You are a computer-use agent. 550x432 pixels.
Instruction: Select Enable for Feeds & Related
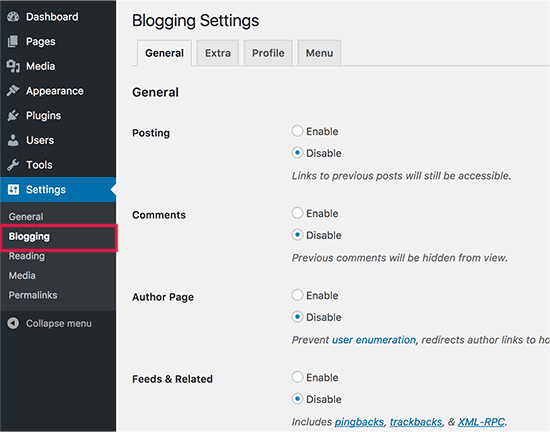(x=297, y=377)
